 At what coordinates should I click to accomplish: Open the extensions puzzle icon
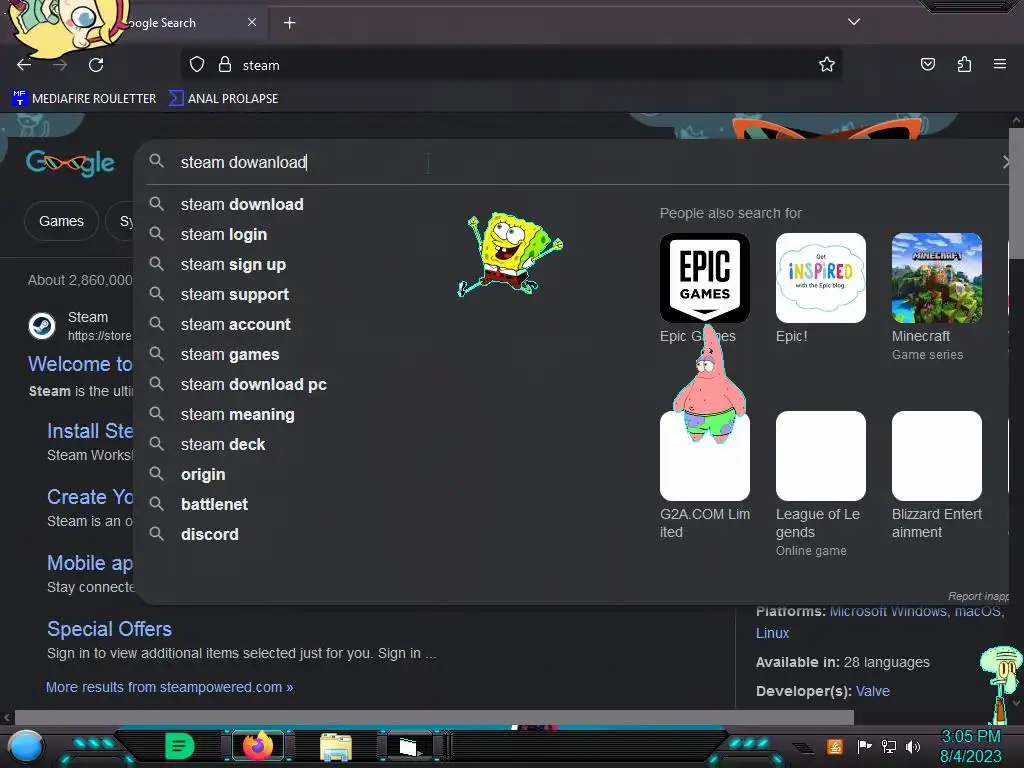(x=964, y=65)
